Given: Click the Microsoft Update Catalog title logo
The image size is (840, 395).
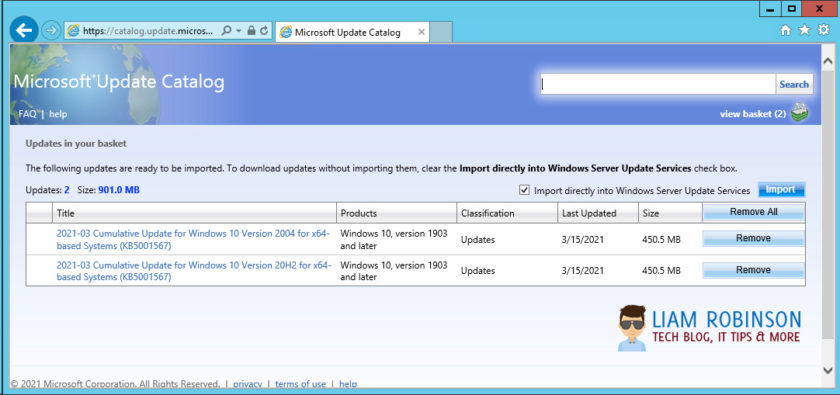Looking at the screenshot, I should pyautogui.click(x=119, y=82).
